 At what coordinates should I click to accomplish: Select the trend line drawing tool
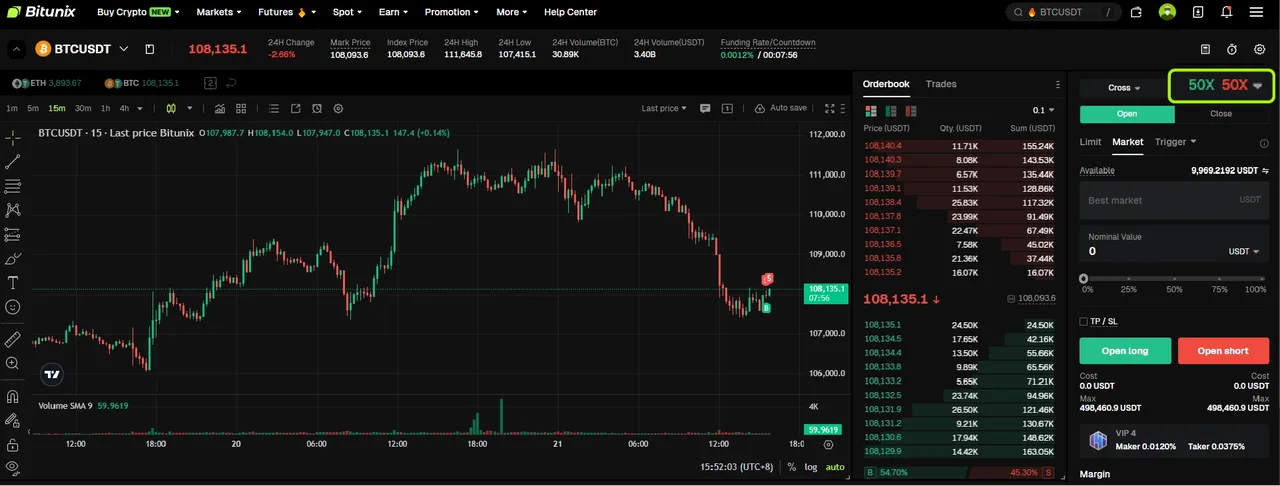pos(13,161)
